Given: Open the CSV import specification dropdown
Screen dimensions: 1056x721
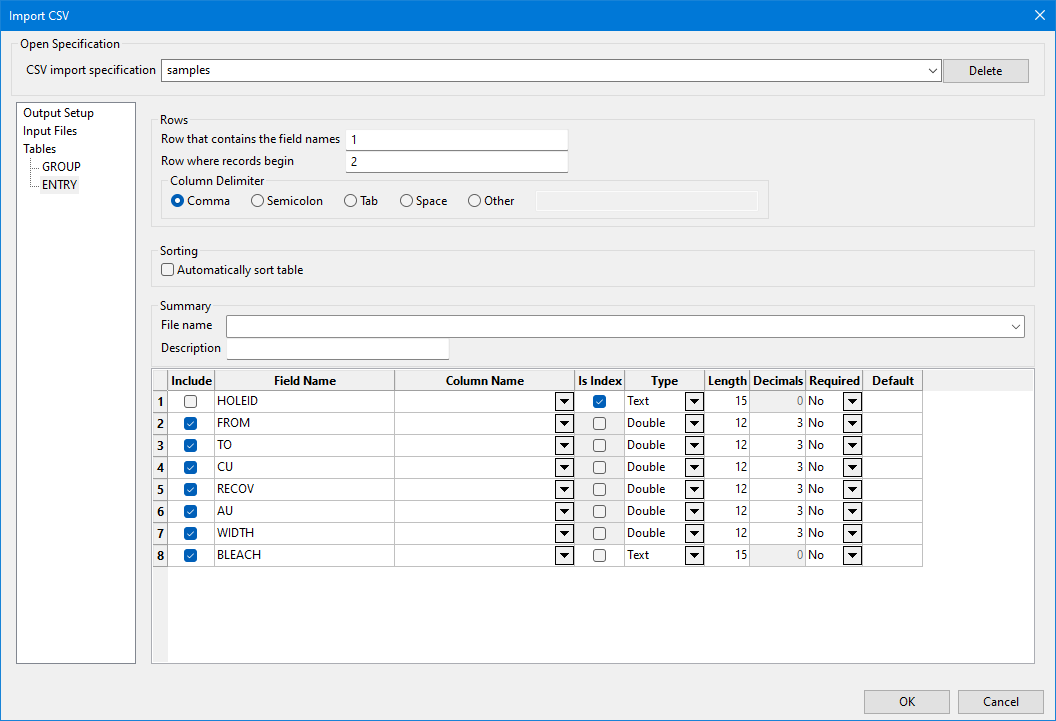Looking at the screenshot, I should [x=932, y=71].
